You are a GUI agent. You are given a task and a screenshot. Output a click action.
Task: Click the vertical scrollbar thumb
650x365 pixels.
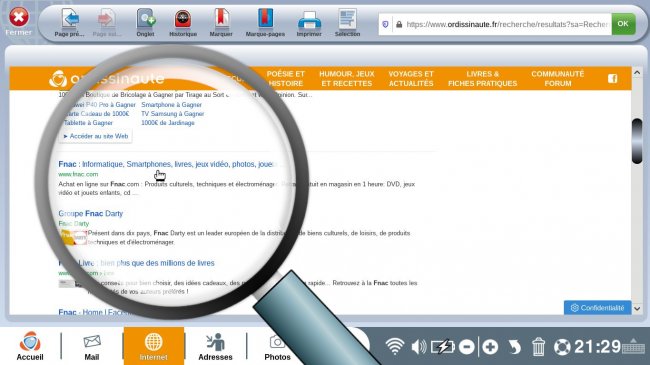coord(637,141)
